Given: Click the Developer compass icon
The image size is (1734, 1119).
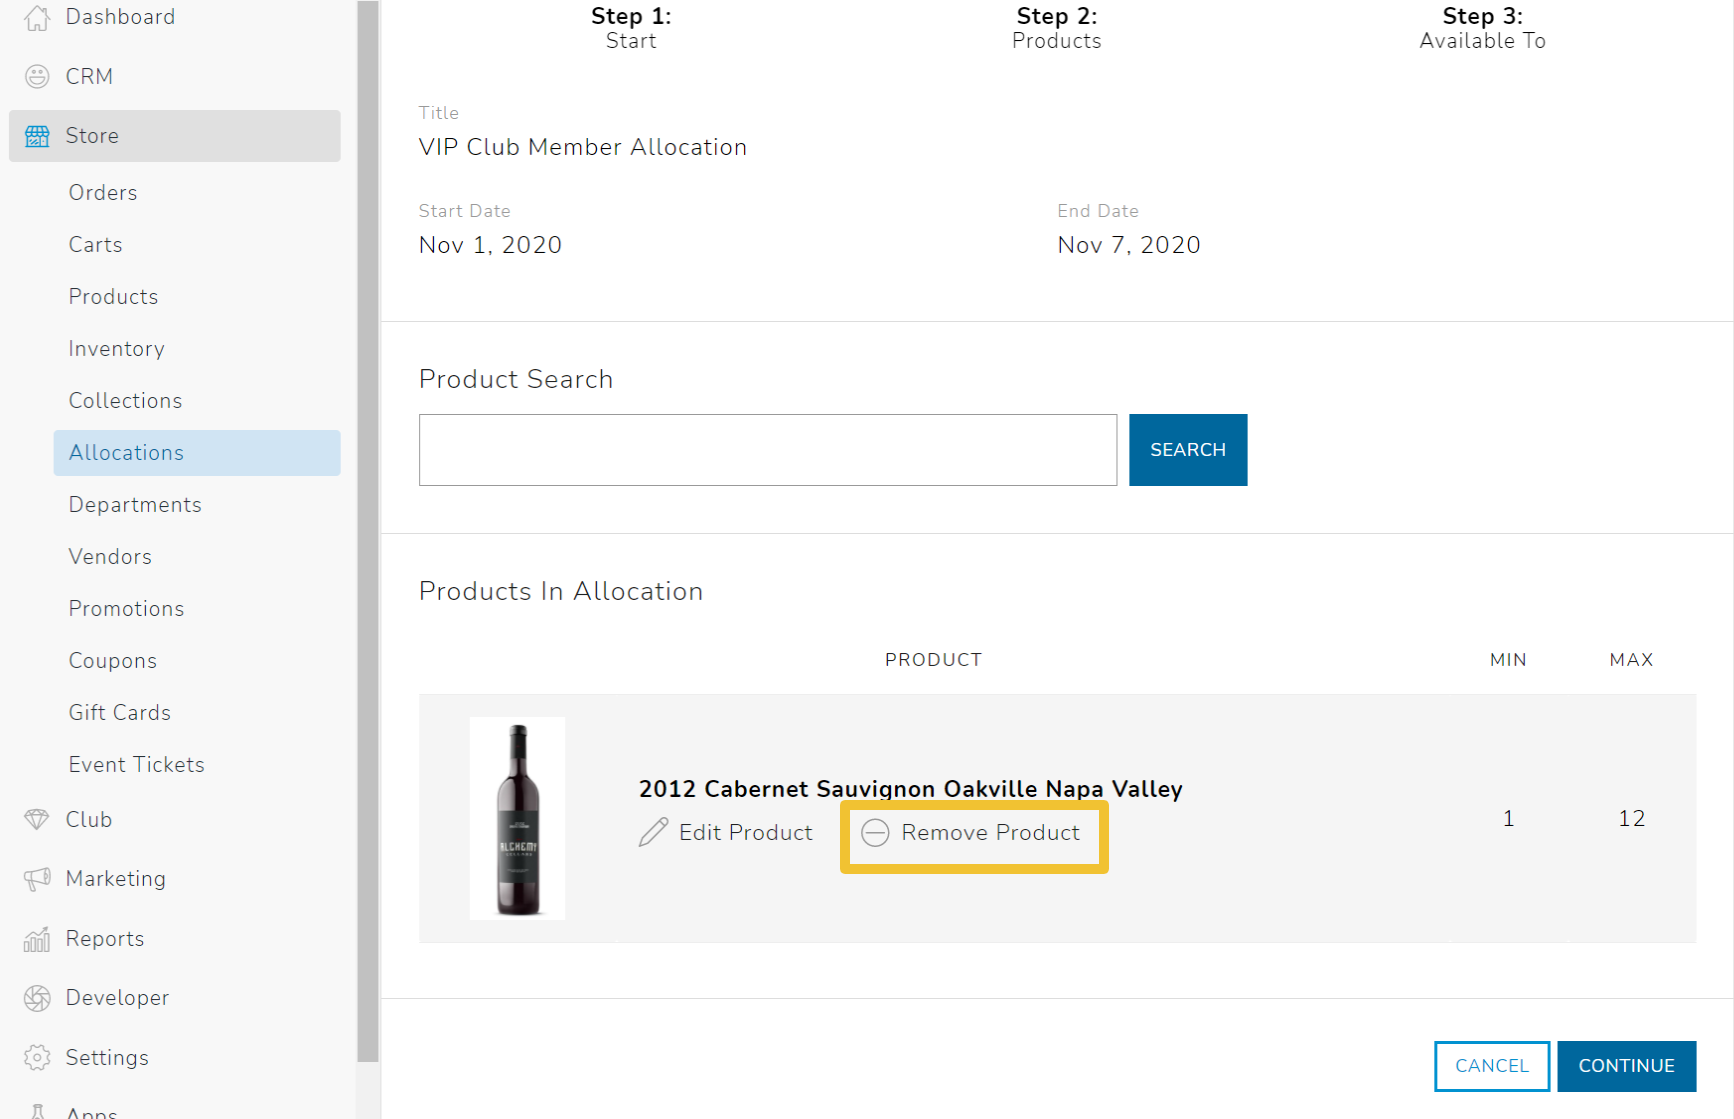Looking at the screenshot, I should pos(37,997).
